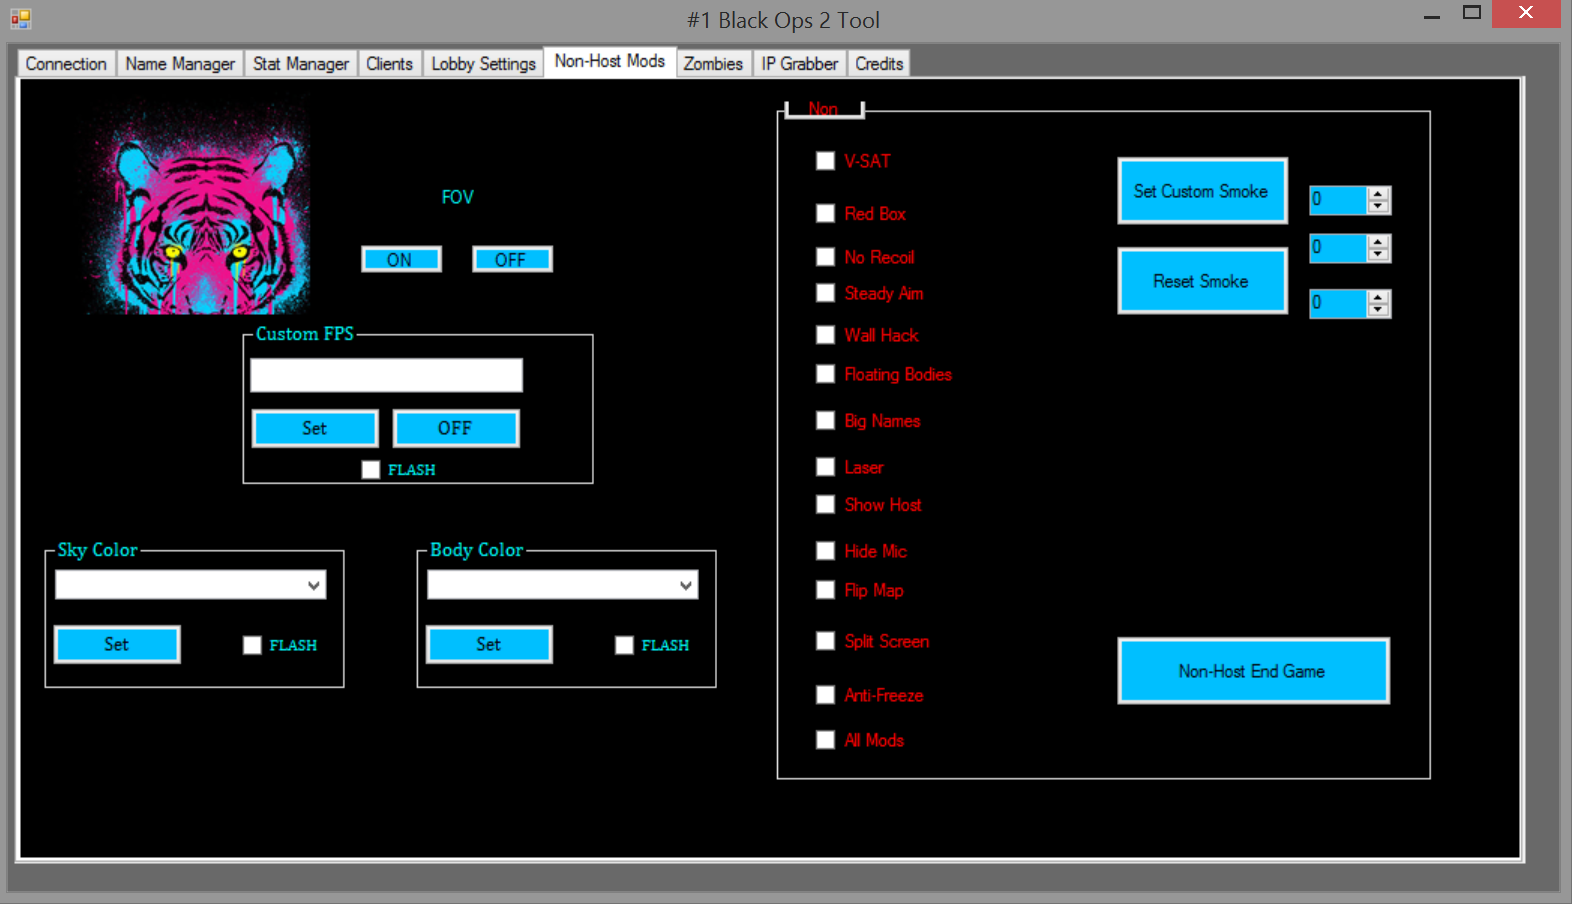Increase the first smoke value spinner
The width and height of the screenshot is (1572, 904).
[x=1379, y=194]
